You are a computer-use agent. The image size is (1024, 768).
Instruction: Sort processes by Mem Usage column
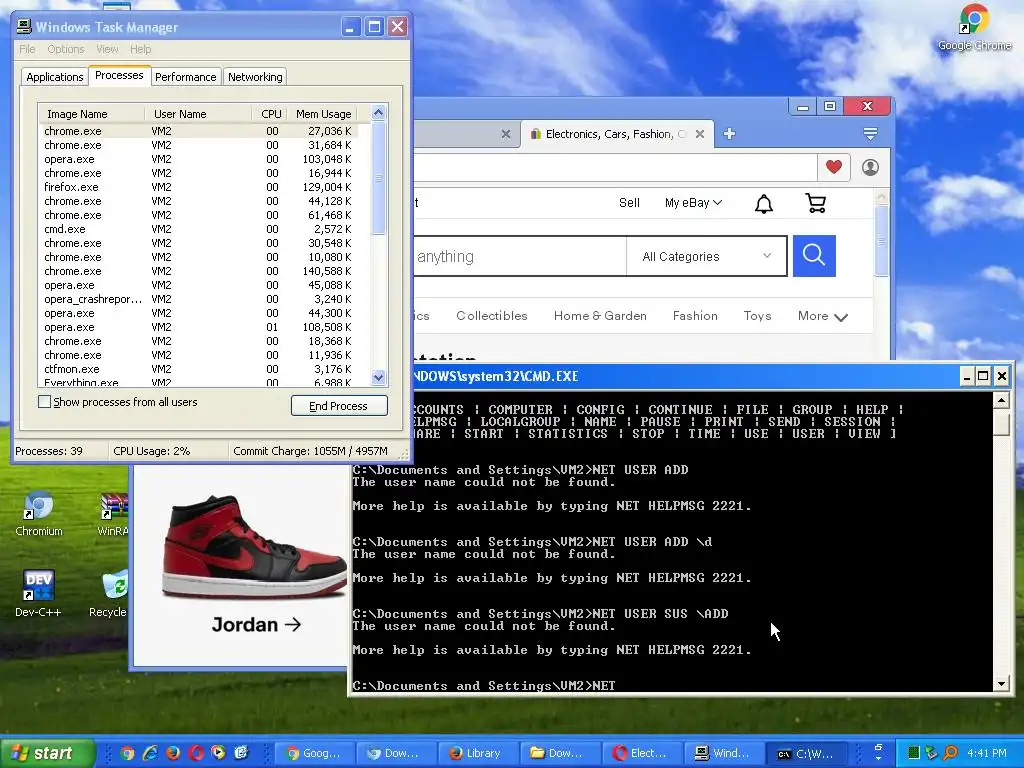coord(323,114)
